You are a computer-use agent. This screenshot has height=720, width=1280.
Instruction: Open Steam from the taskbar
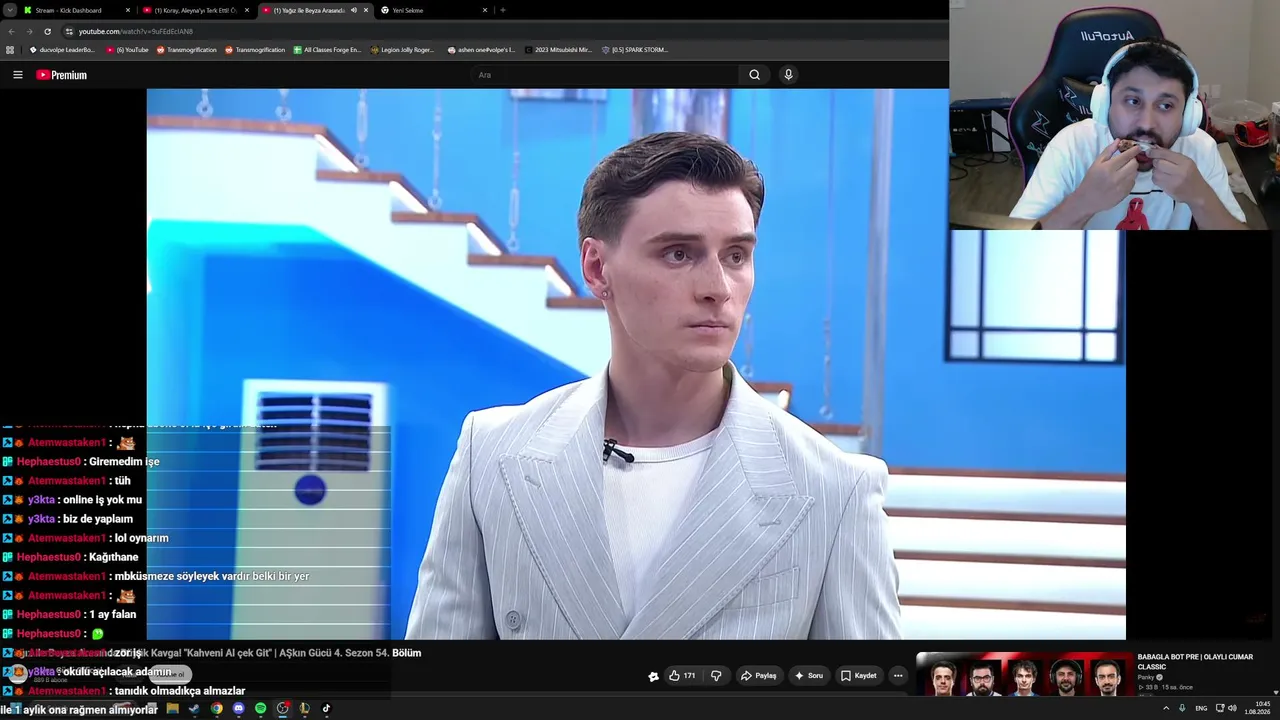(x=194, y=708)
